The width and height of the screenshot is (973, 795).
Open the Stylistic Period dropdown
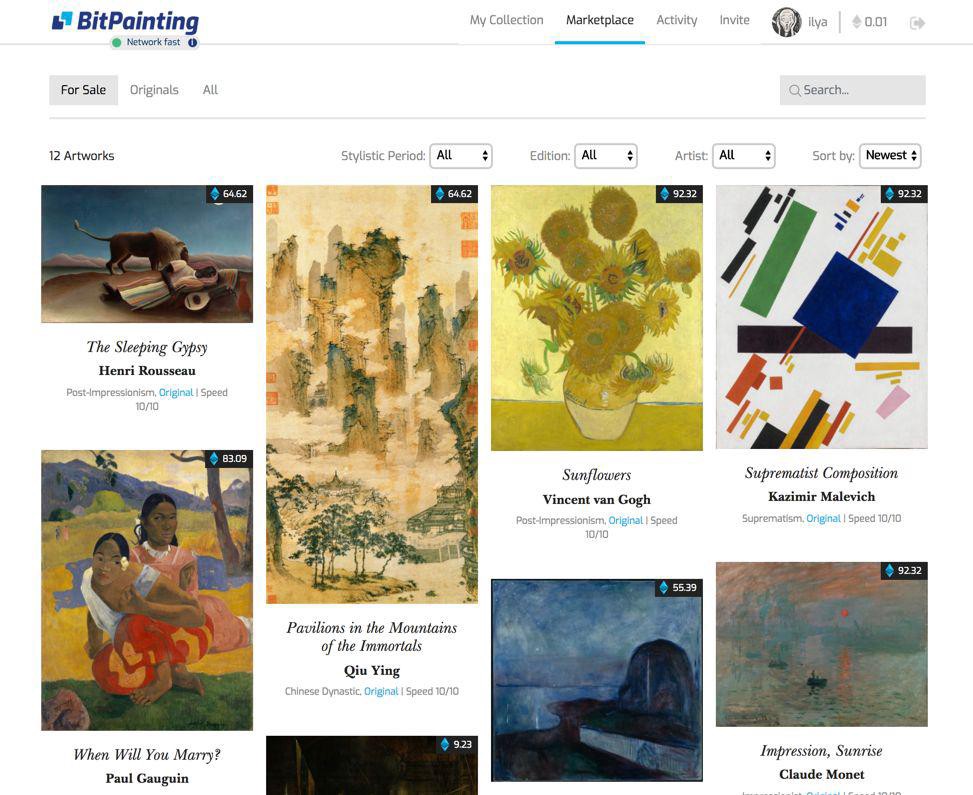pyautogui.click(x=461, y=156)
